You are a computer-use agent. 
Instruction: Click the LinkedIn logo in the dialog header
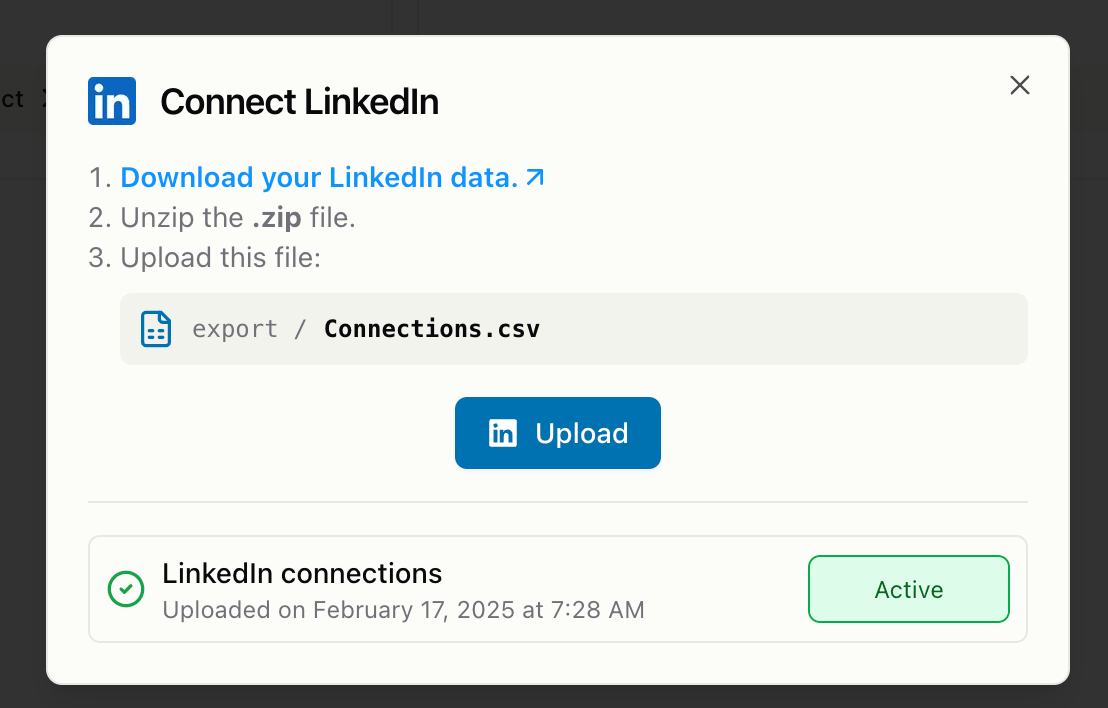(112, 101)
